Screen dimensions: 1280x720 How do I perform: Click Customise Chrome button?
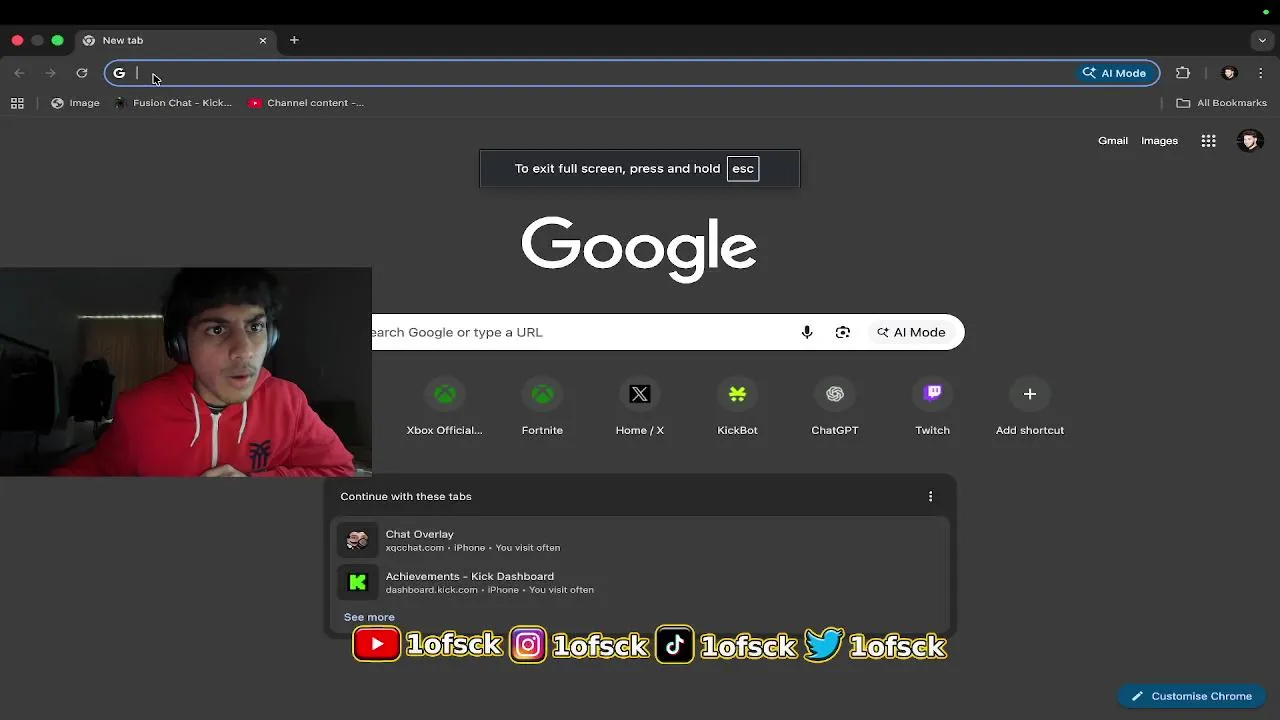coord(1191,696)
